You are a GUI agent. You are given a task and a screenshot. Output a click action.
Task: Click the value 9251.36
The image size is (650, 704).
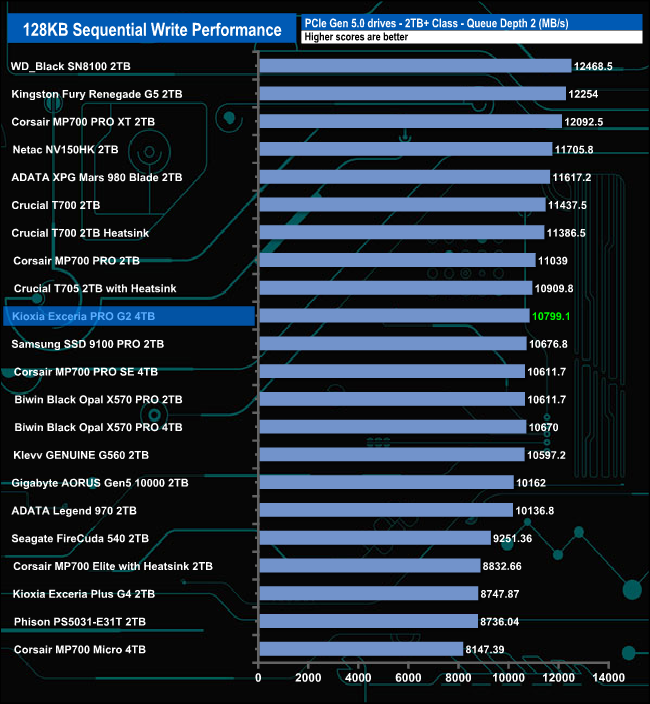pos(512,539)
